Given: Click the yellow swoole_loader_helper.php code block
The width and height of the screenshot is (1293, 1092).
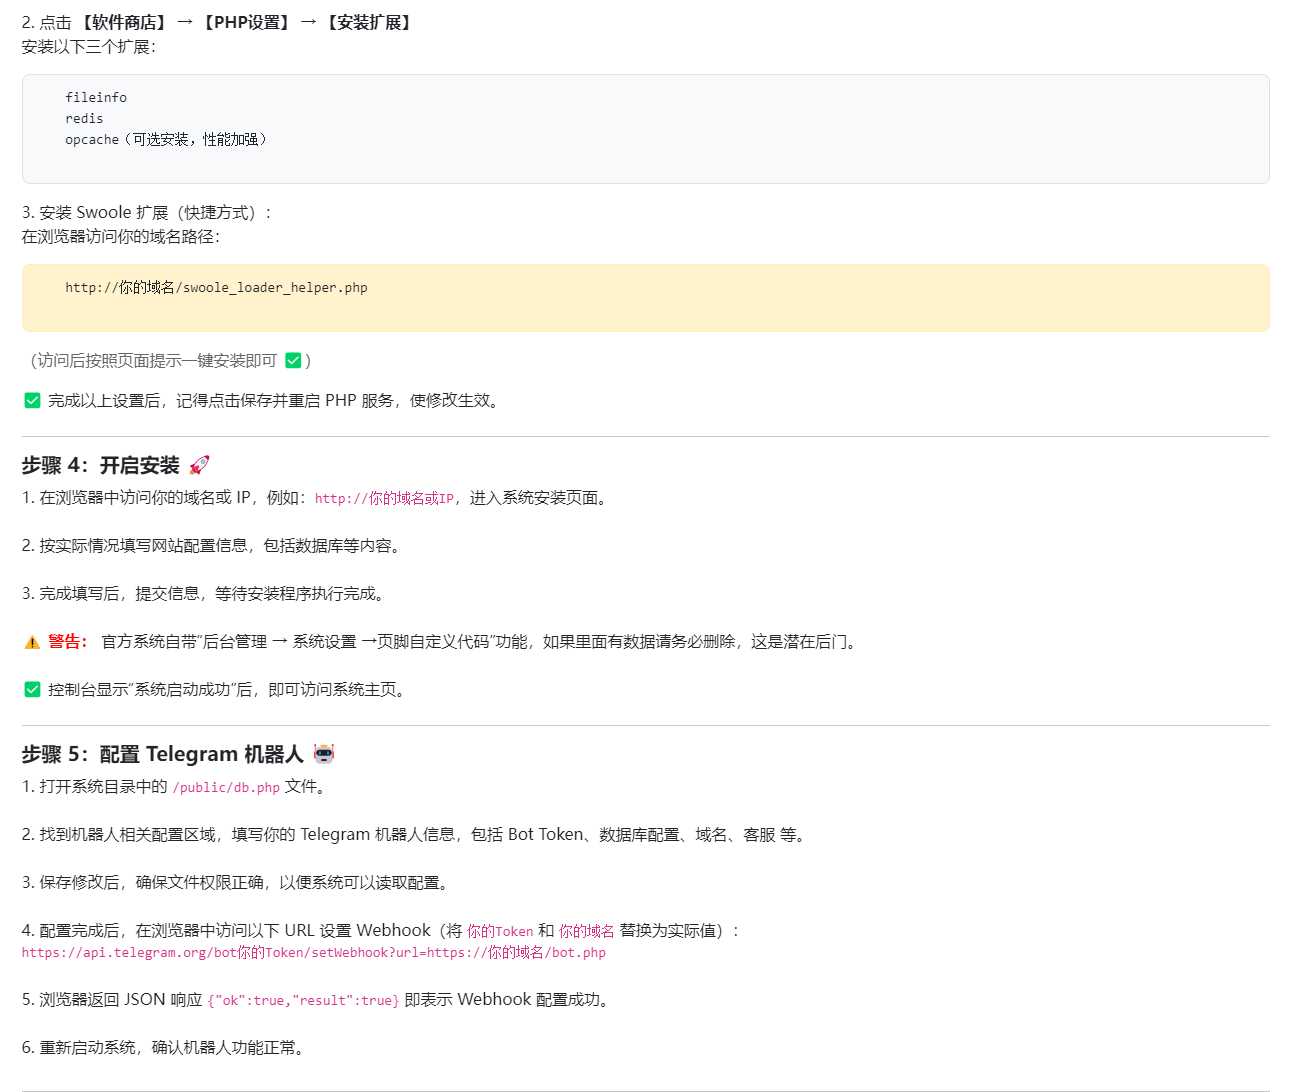Looking at the screenshot, I should tap(645, 298).
